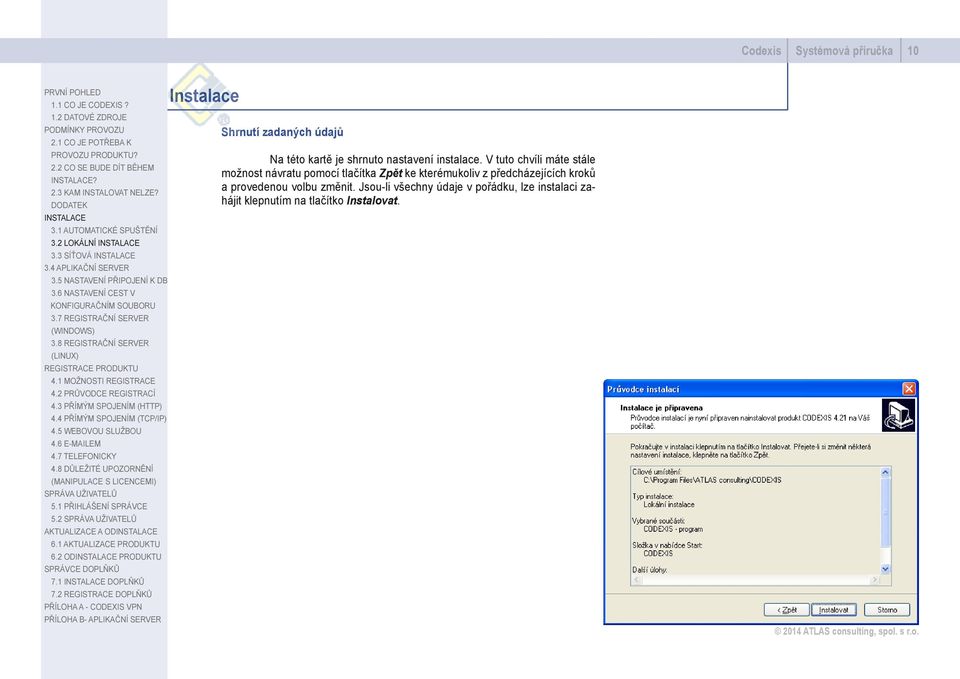Open 2.1 CO JE POTŘEBA K PROVOZU PRODUKTU?
The height and width of the screenshot is (679, 960).
94,149
